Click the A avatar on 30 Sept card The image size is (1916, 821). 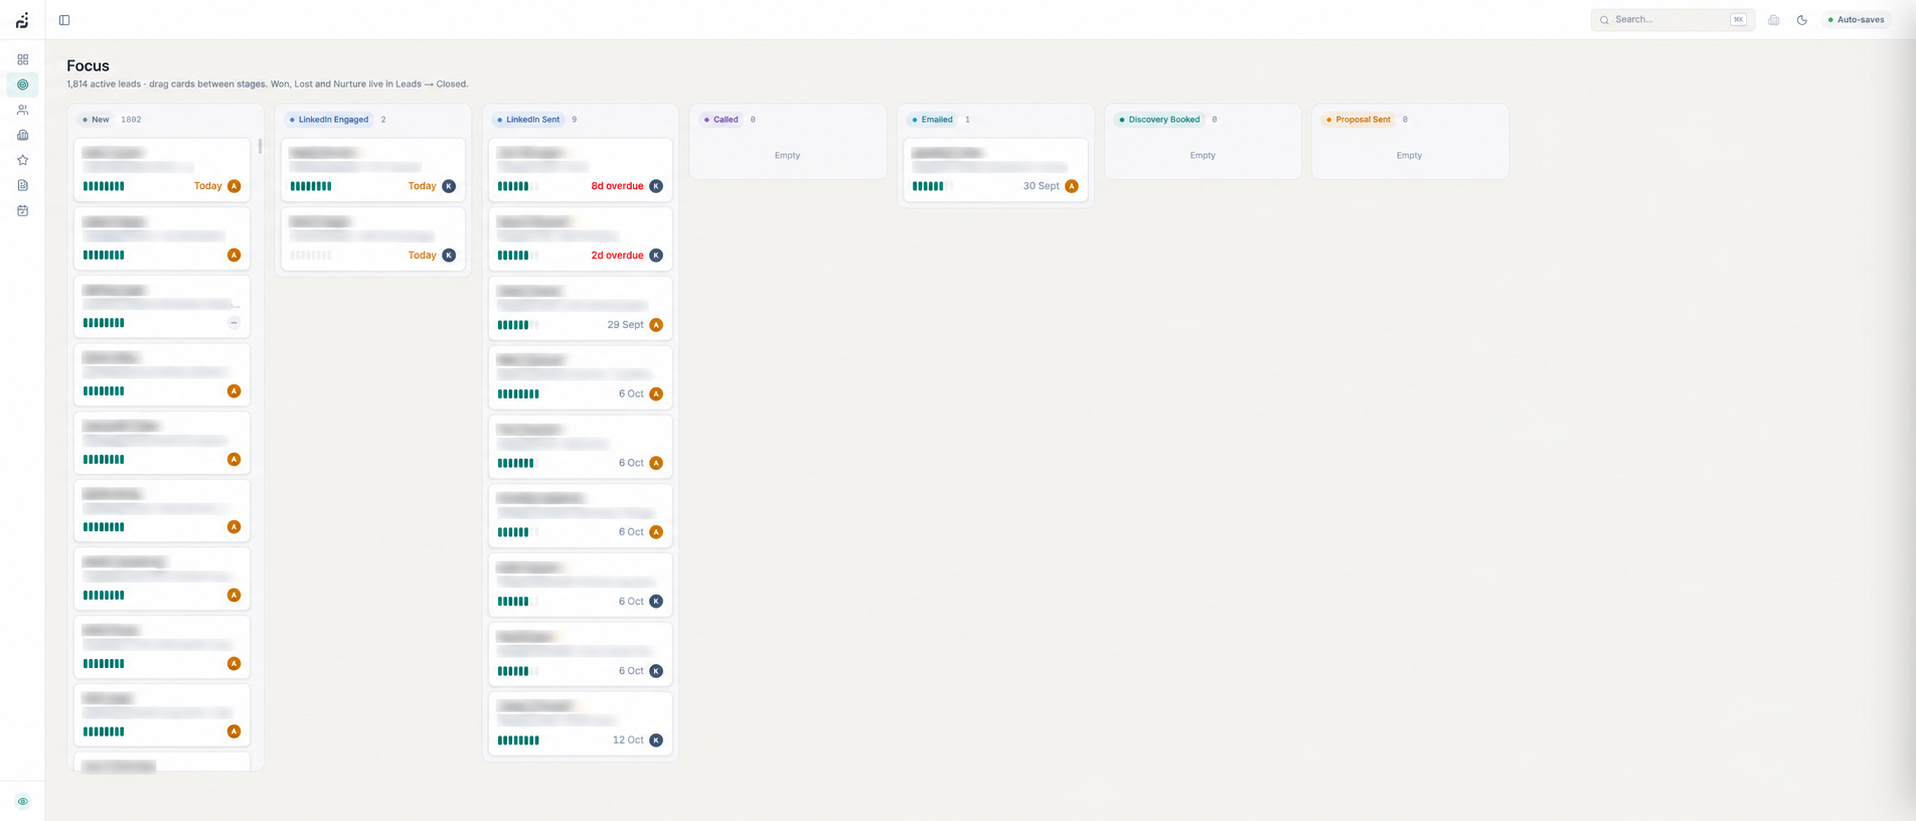[x=1071, y=186]
